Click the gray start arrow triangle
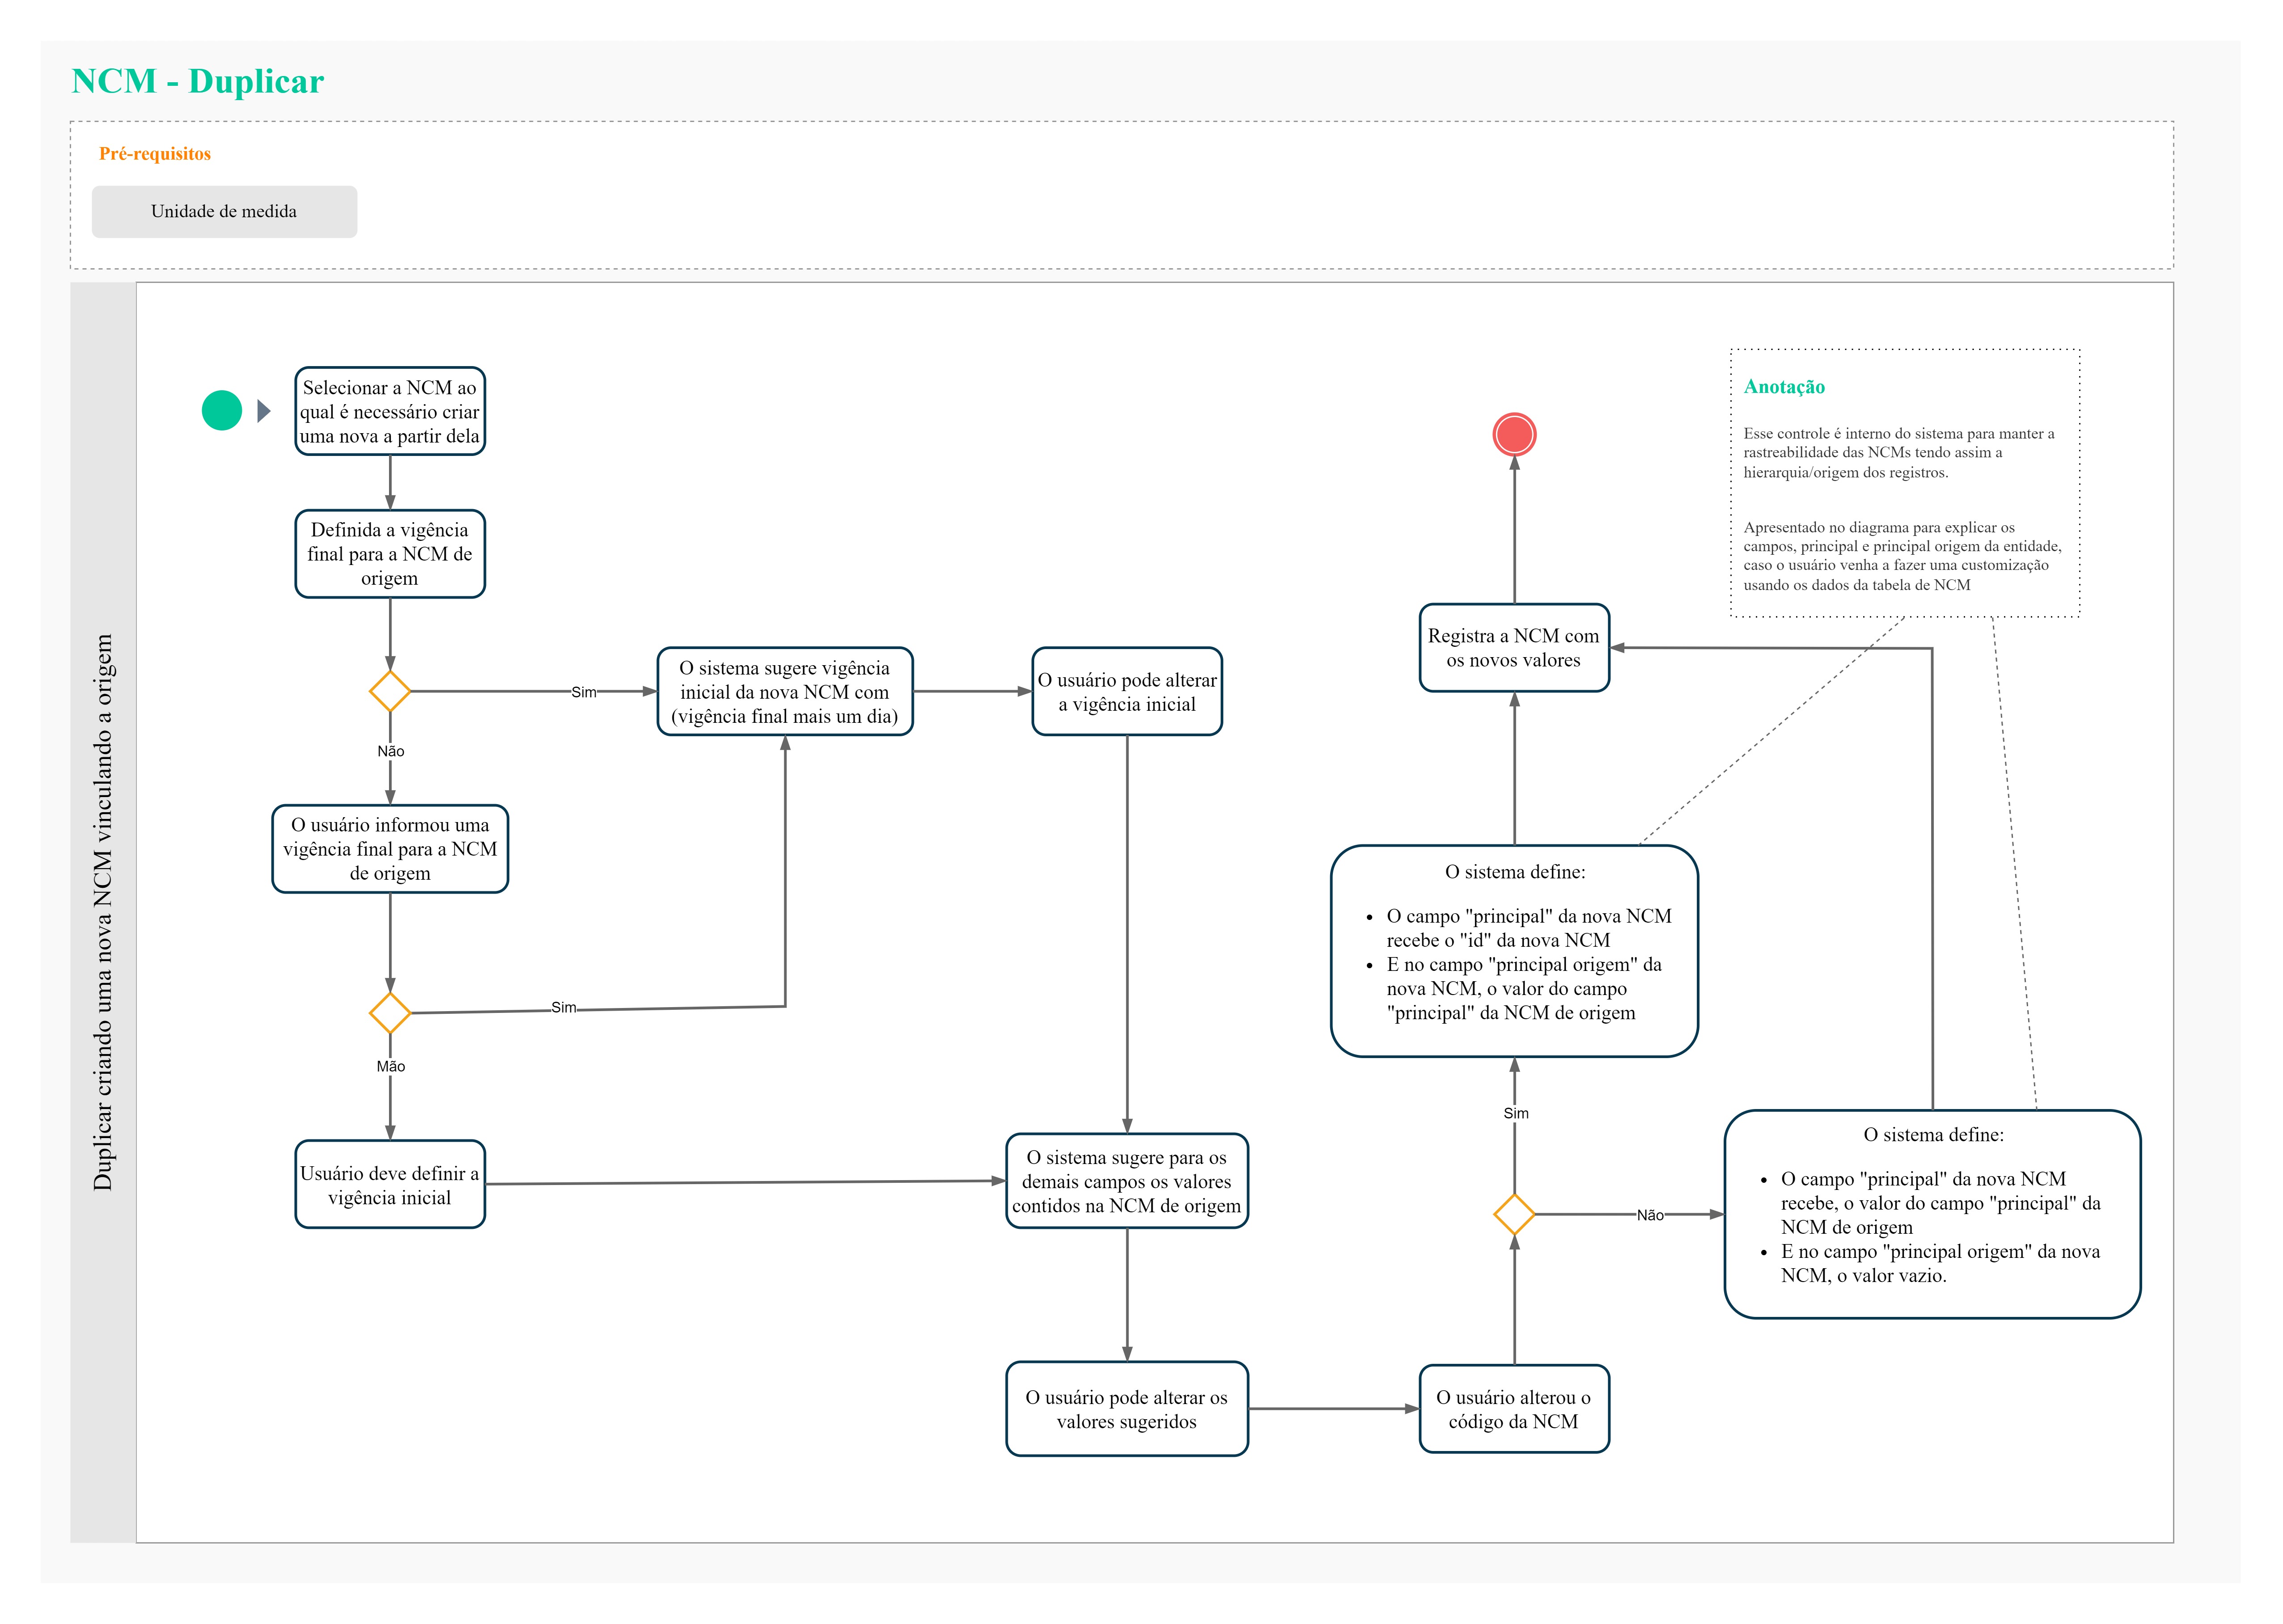 263,411
